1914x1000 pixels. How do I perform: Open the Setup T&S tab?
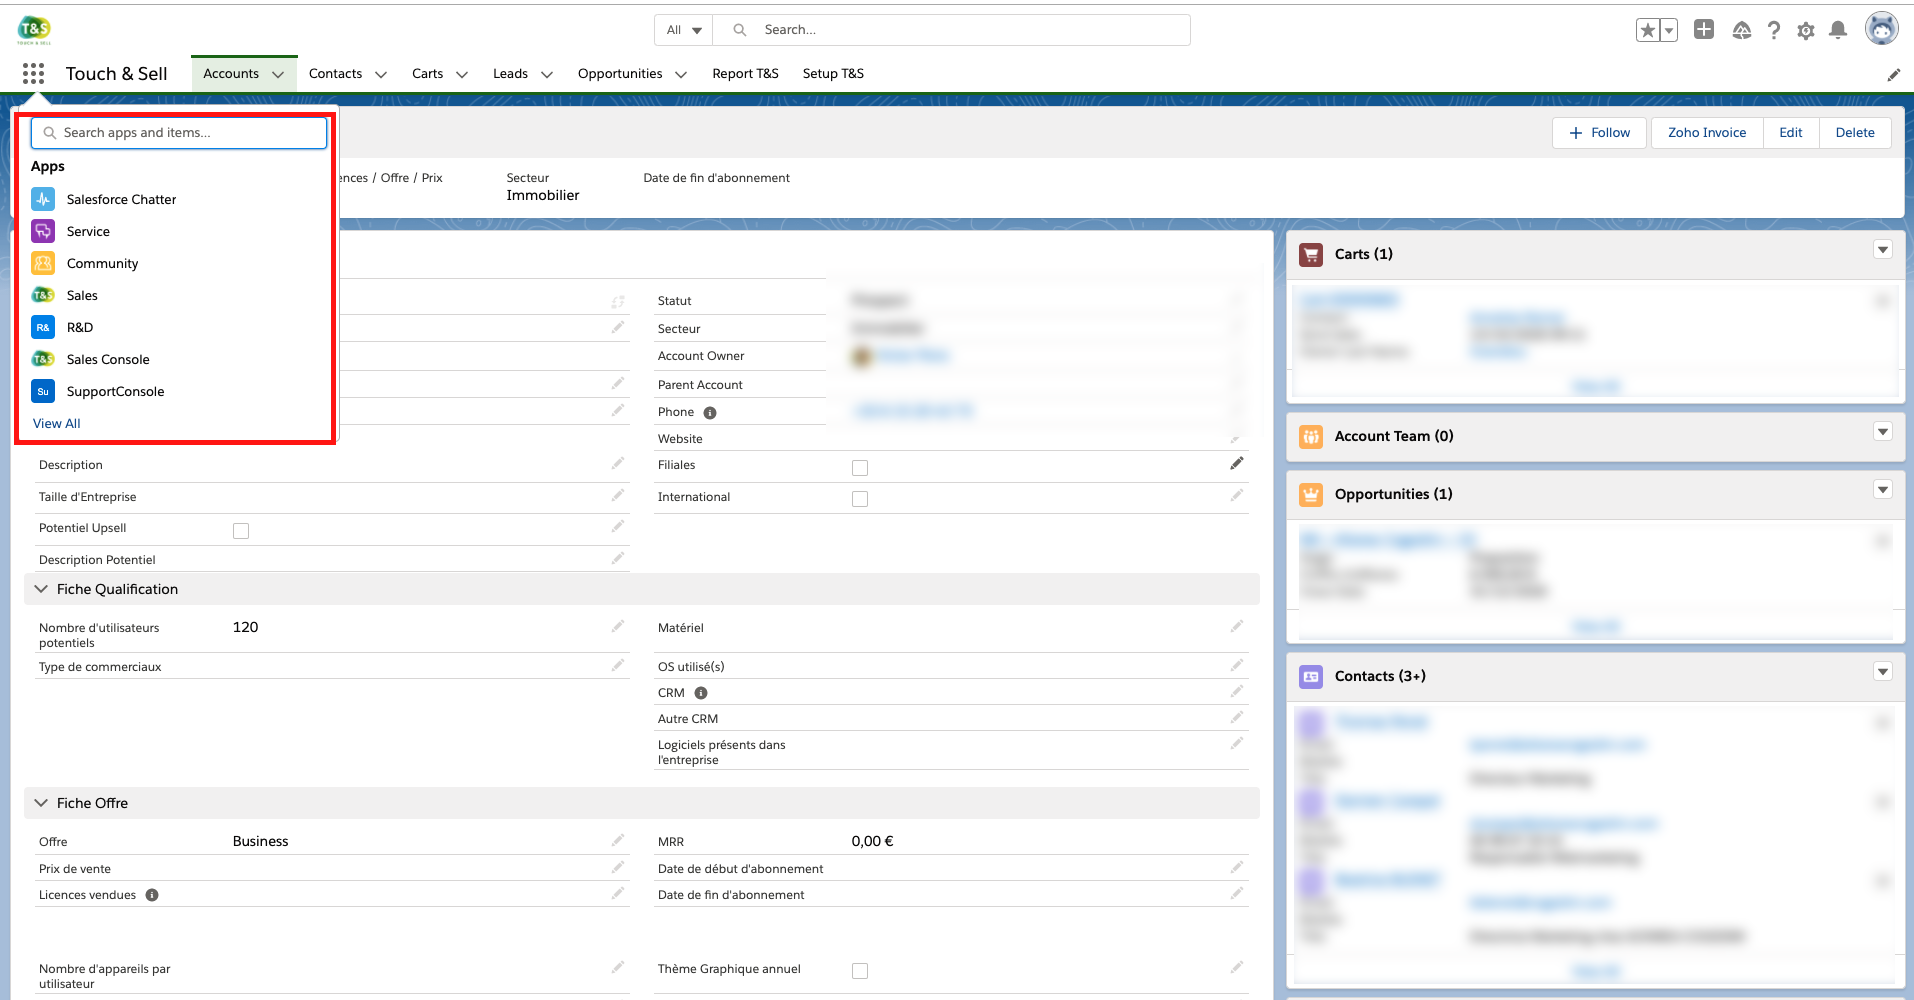click(833, 74)
